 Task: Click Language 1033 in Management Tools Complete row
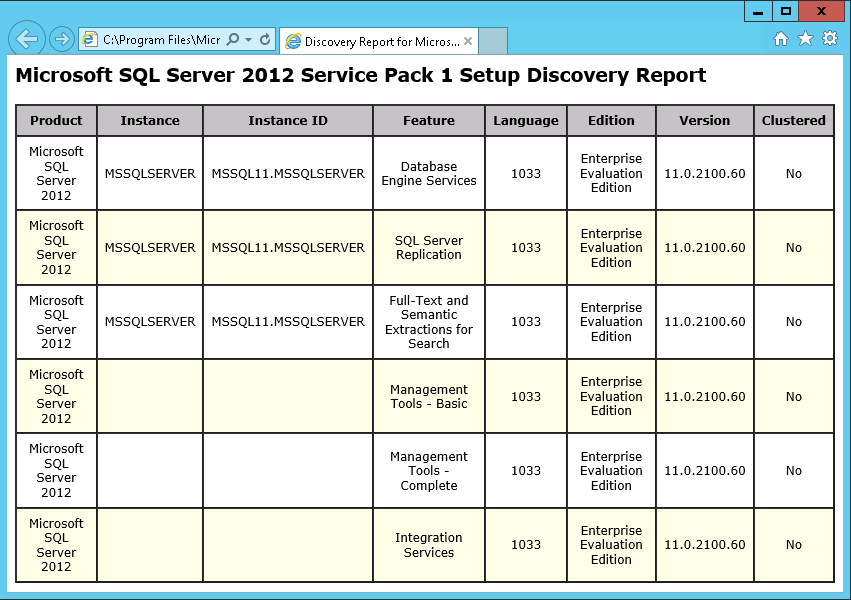pos(526,470)
